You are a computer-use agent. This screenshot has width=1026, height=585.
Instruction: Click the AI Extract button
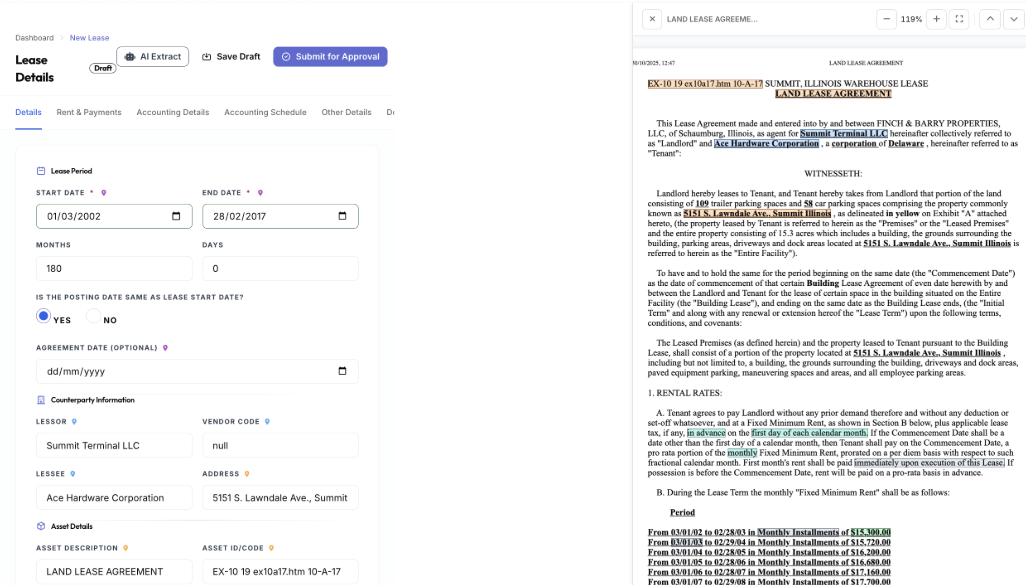(153, 57)
